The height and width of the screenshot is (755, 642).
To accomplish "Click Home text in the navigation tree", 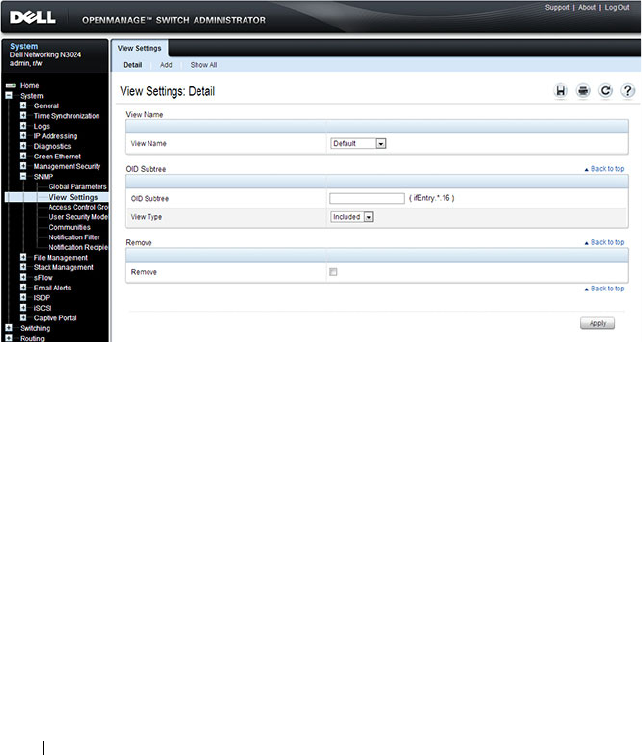I will point(29,85).
